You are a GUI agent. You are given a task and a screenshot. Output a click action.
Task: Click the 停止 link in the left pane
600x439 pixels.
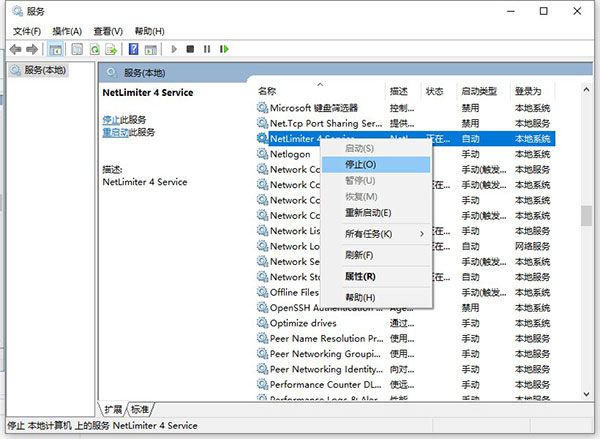tap(111, 120)
